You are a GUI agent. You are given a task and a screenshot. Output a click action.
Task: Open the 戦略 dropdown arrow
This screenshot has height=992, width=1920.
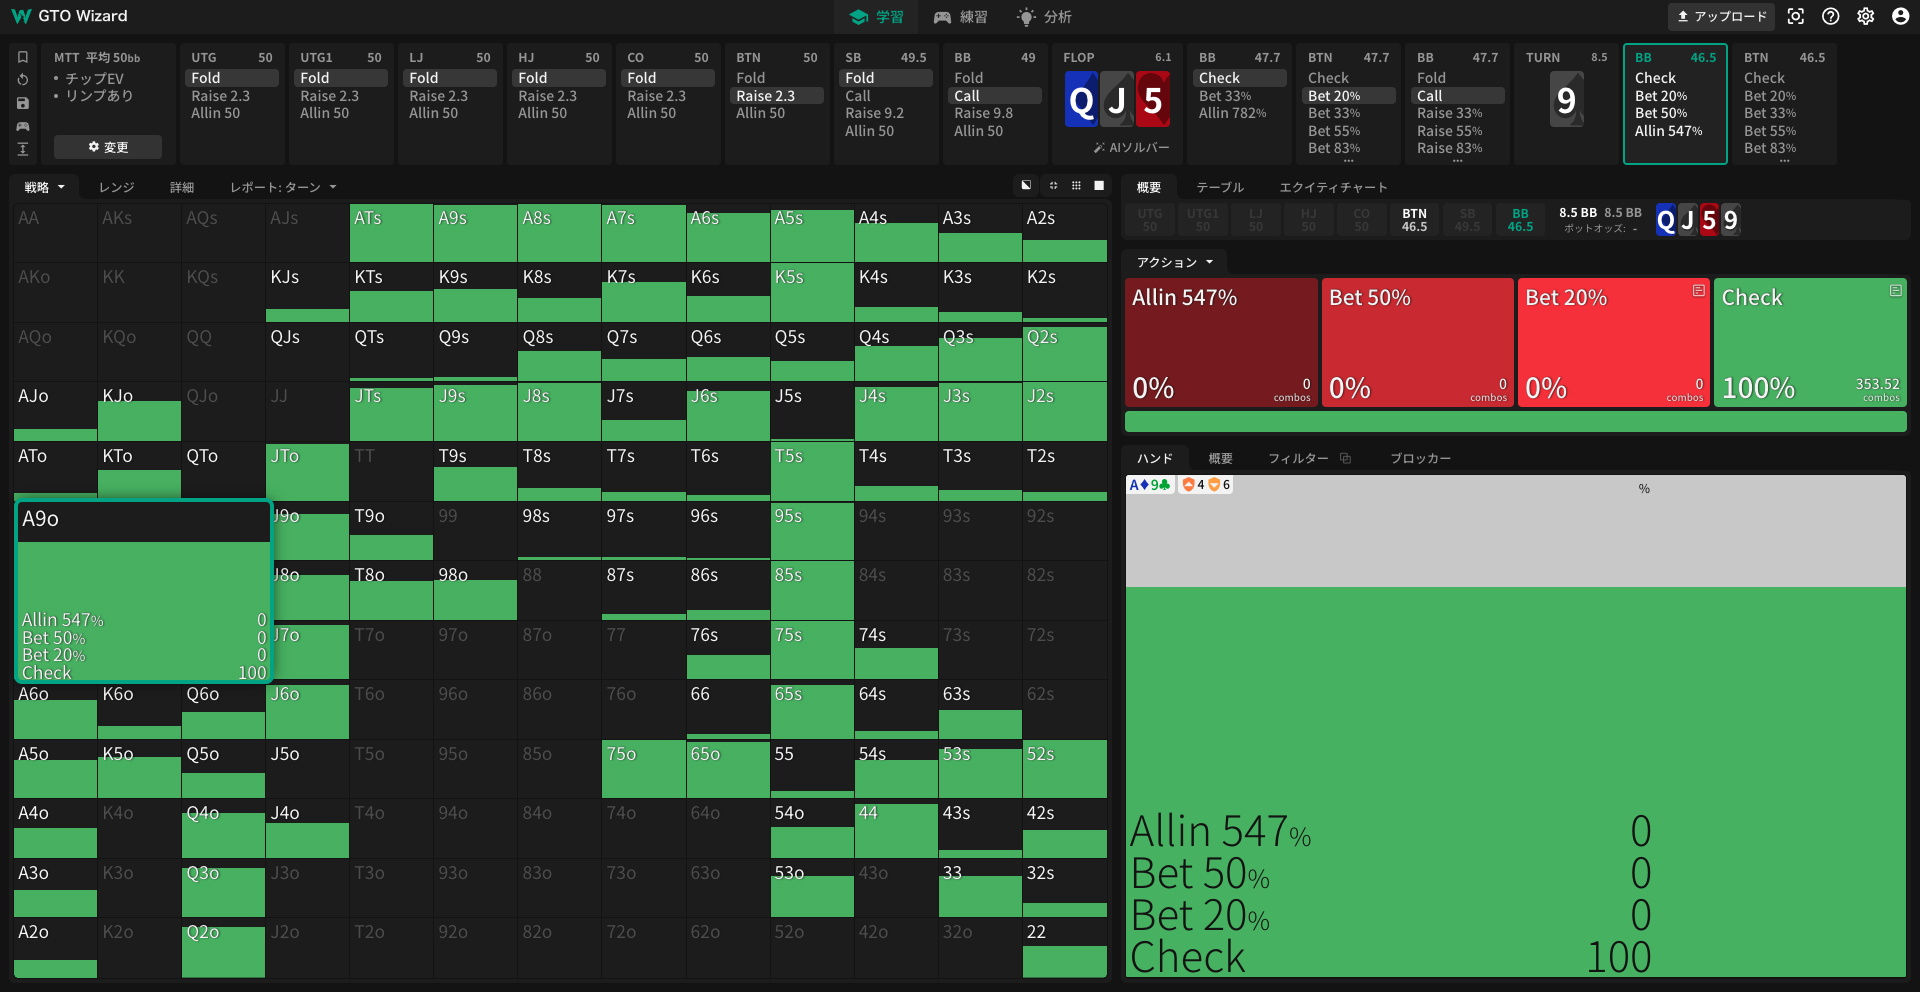point(61,187)
